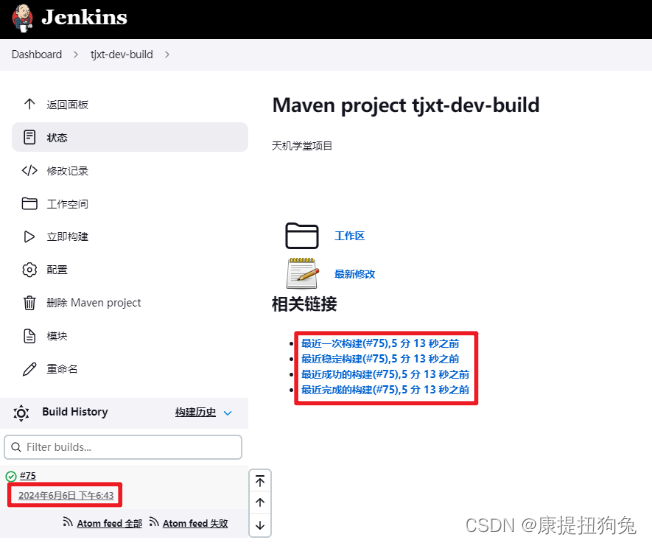Click the Jenkins title text in header
652x544 pixels.
(x=84, y=17)
